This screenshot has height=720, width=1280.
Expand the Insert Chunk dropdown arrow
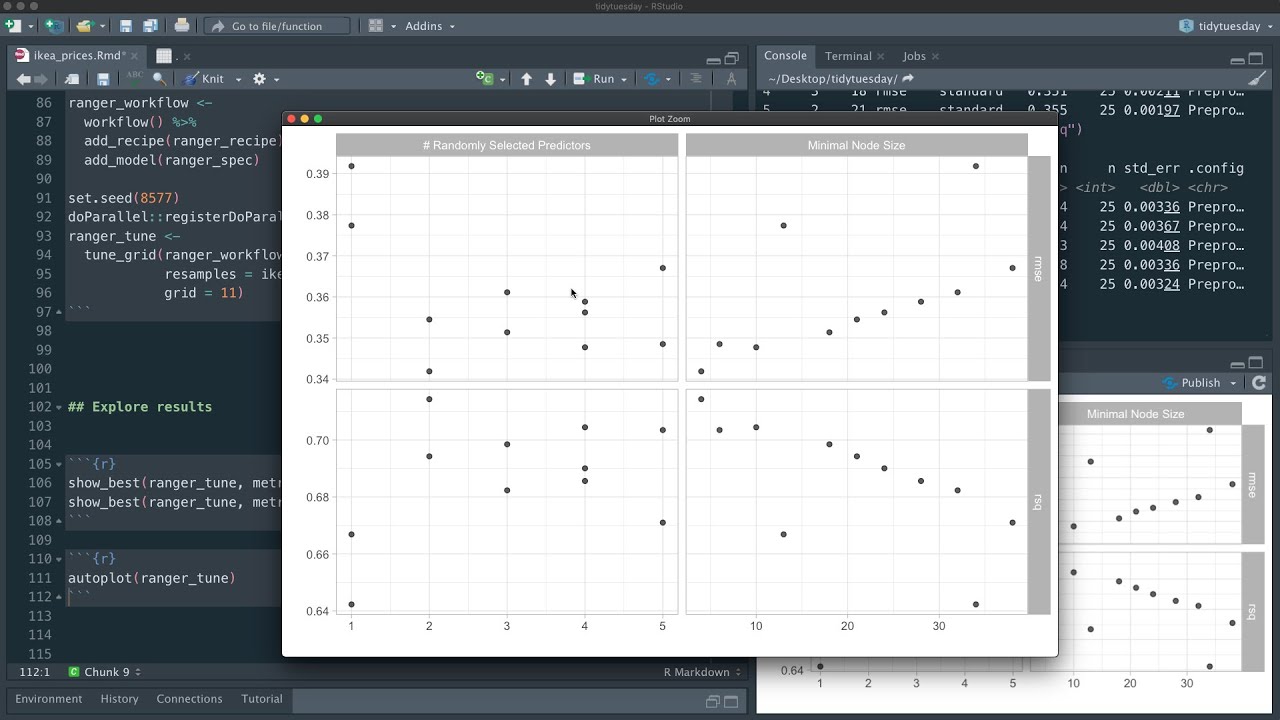pos(502,80)
